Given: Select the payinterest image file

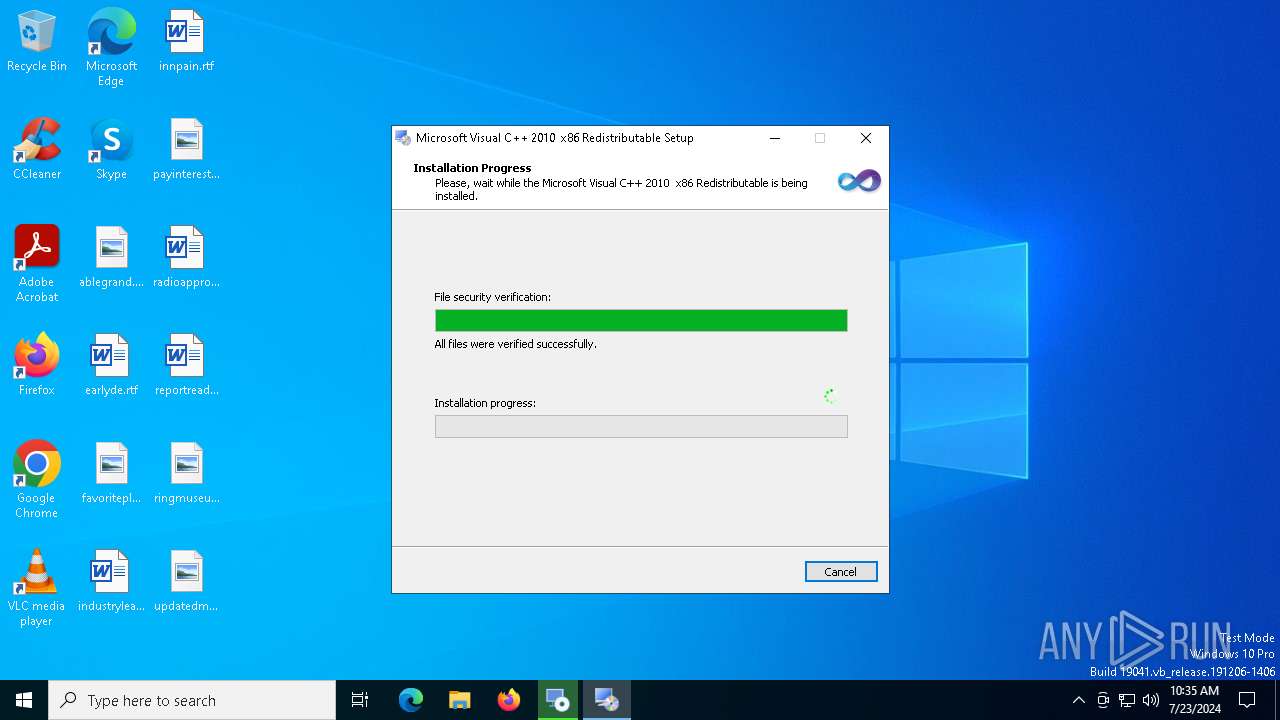Looking at the screenshot, I should [x=186, y=150].
